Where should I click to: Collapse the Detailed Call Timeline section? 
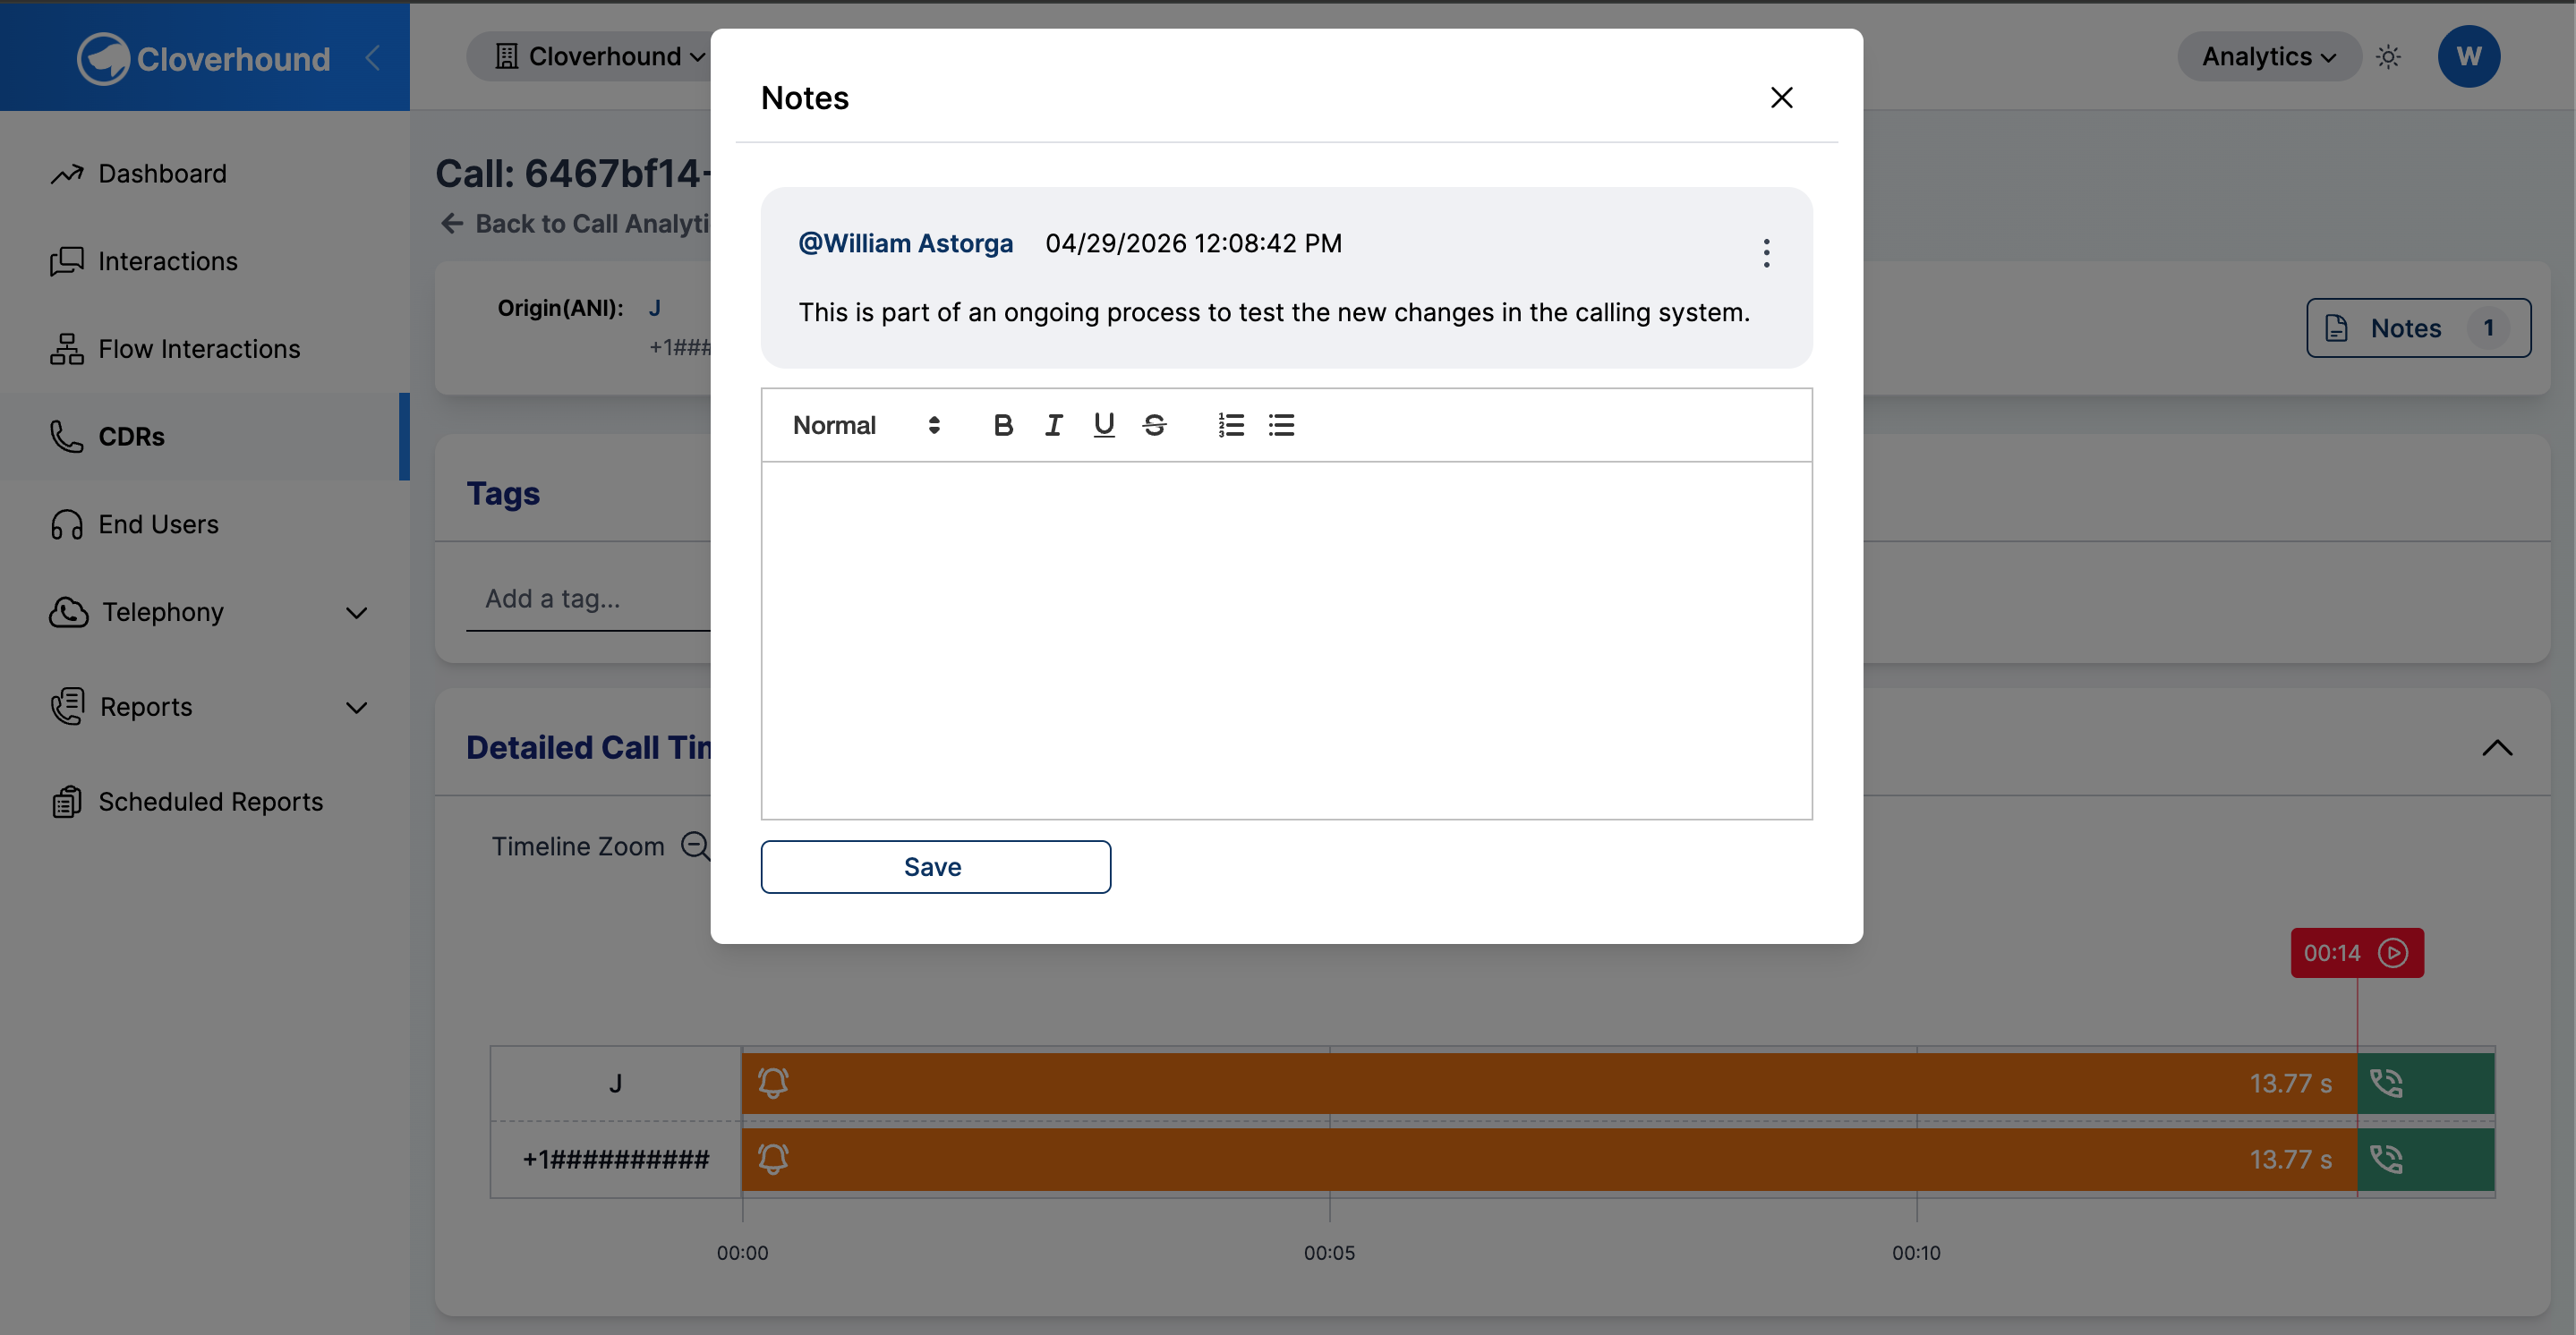pos(2497,748)
